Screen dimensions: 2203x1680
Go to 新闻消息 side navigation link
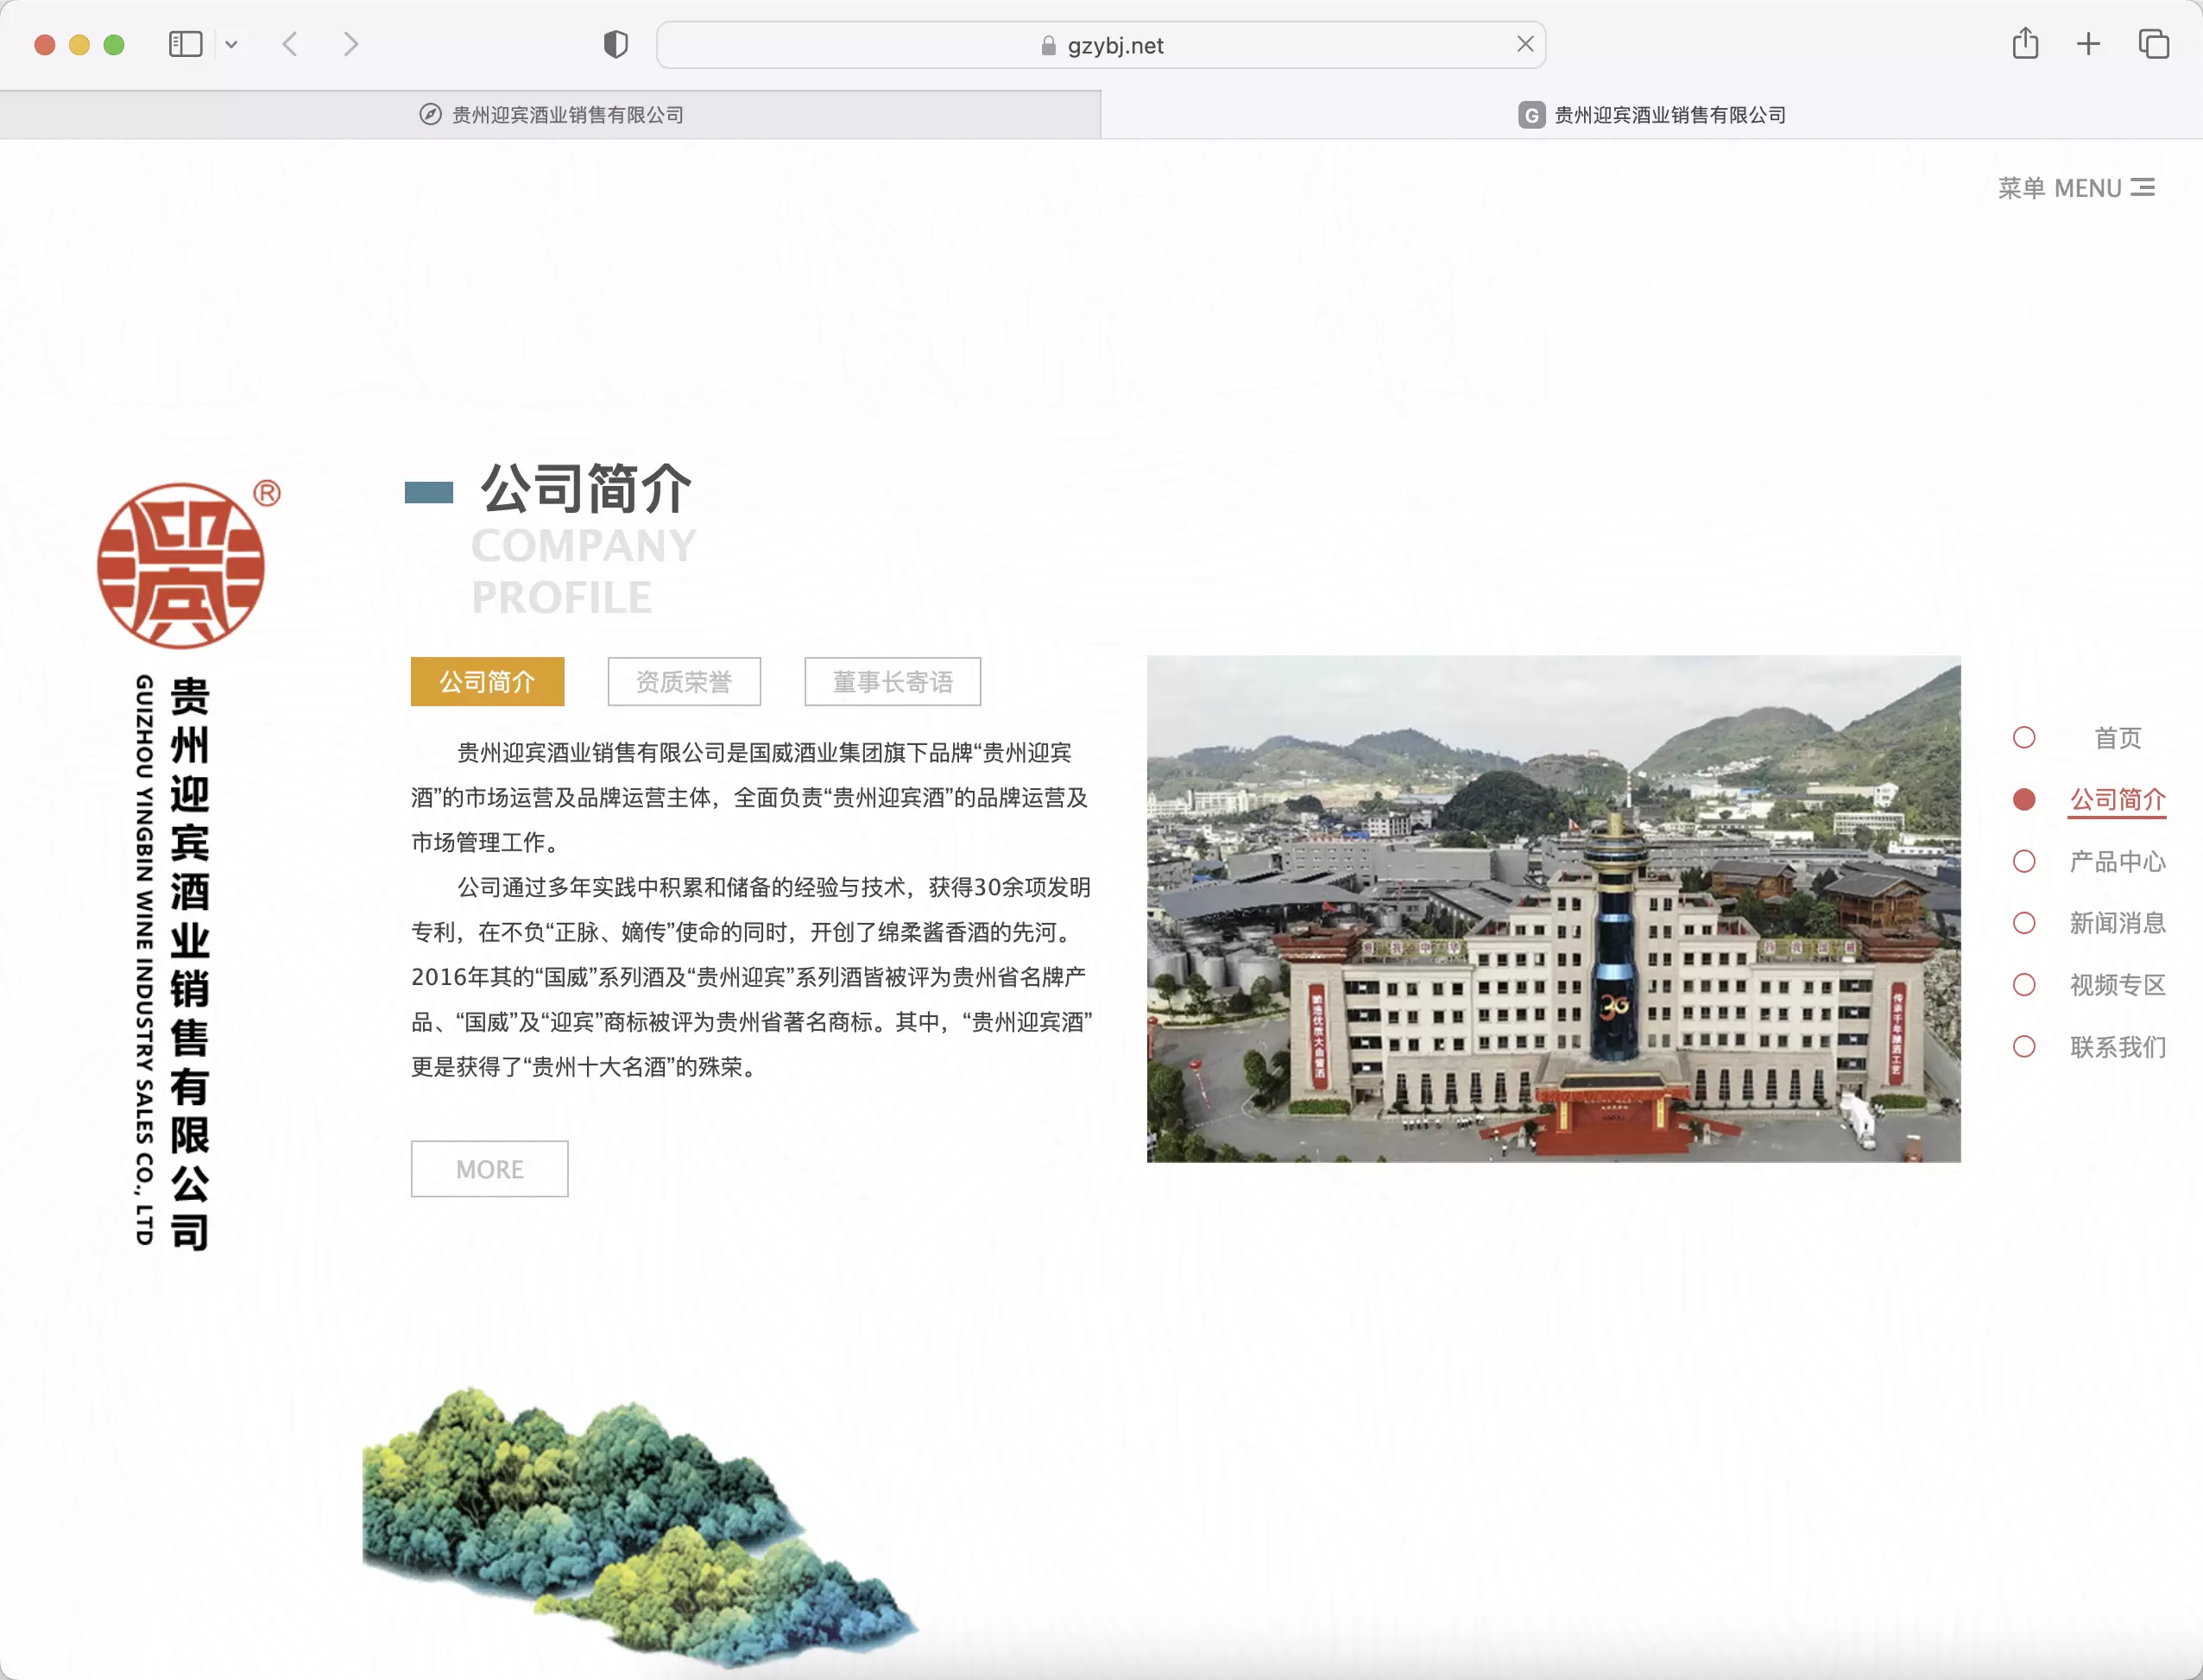pos(2117,923)
